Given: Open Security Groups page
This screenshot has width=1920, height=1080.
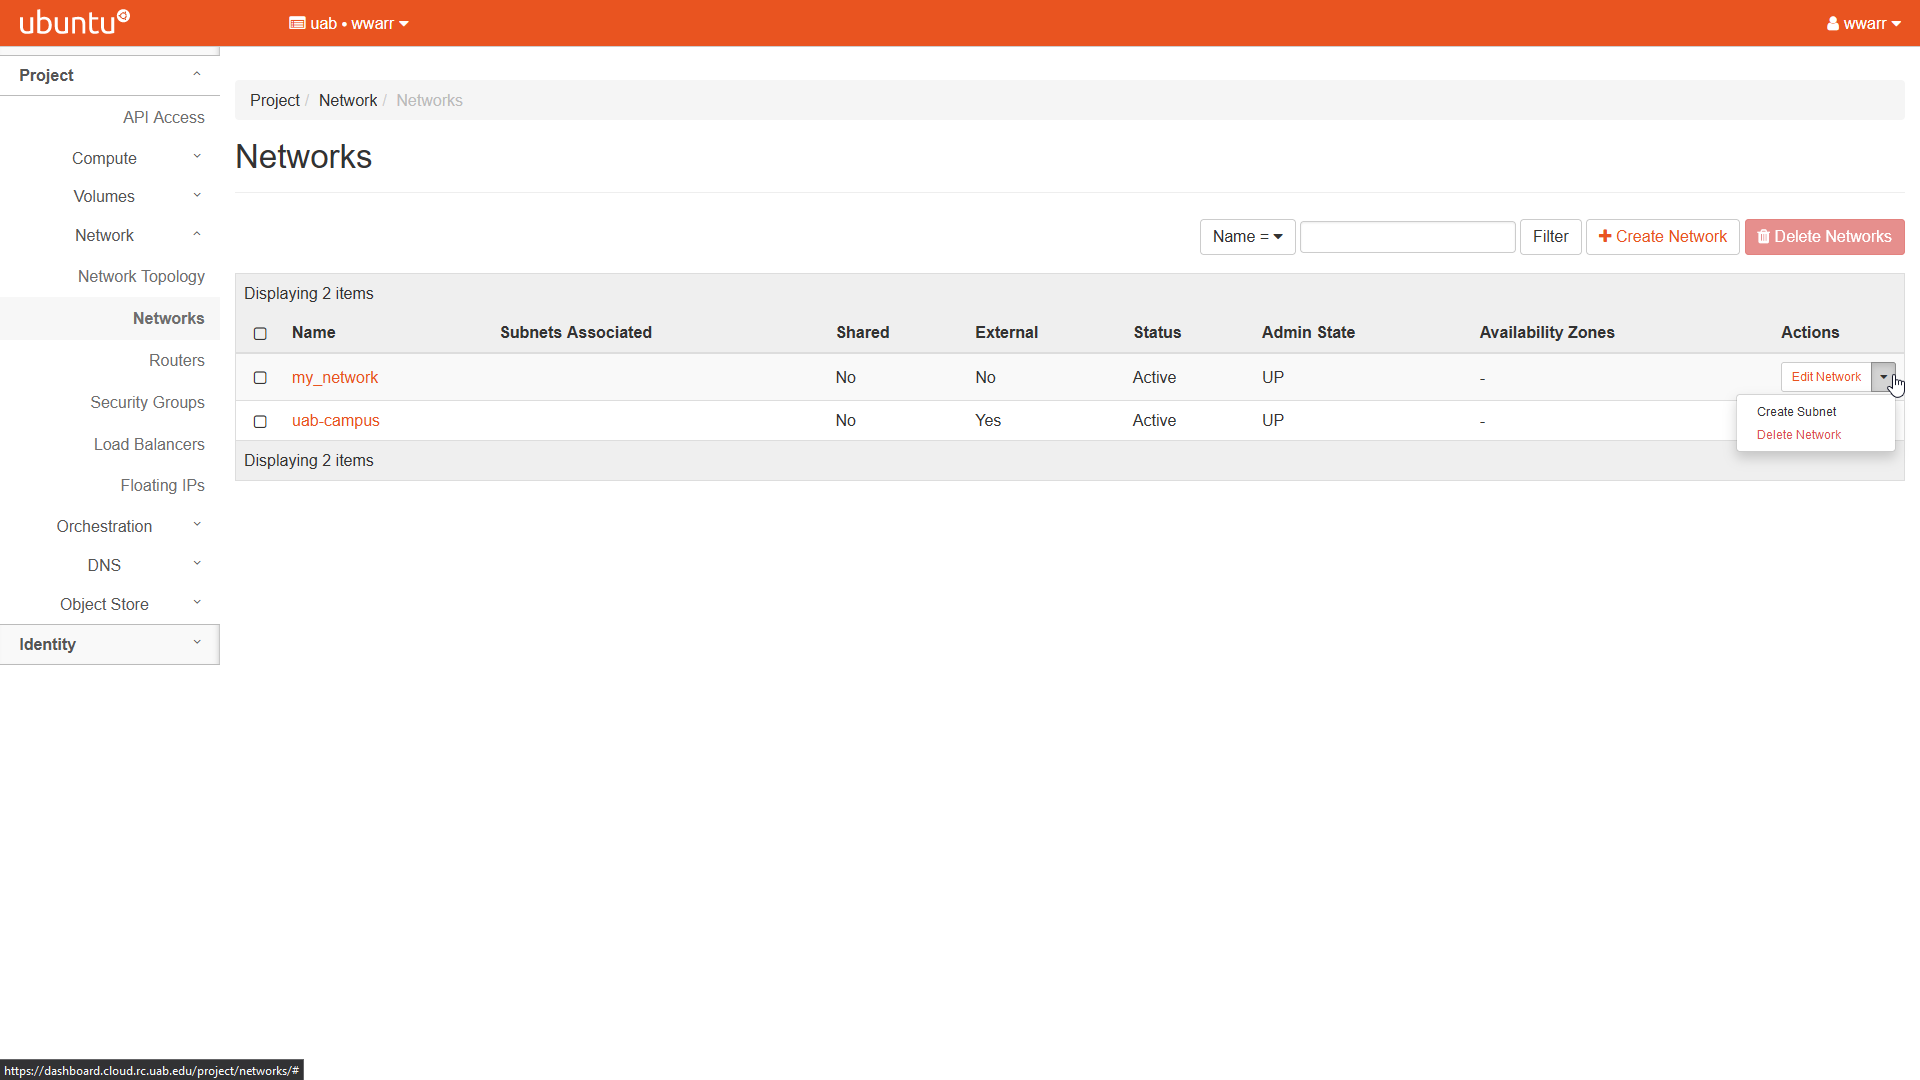Looking at the screenshot, I should coord(147,402).
